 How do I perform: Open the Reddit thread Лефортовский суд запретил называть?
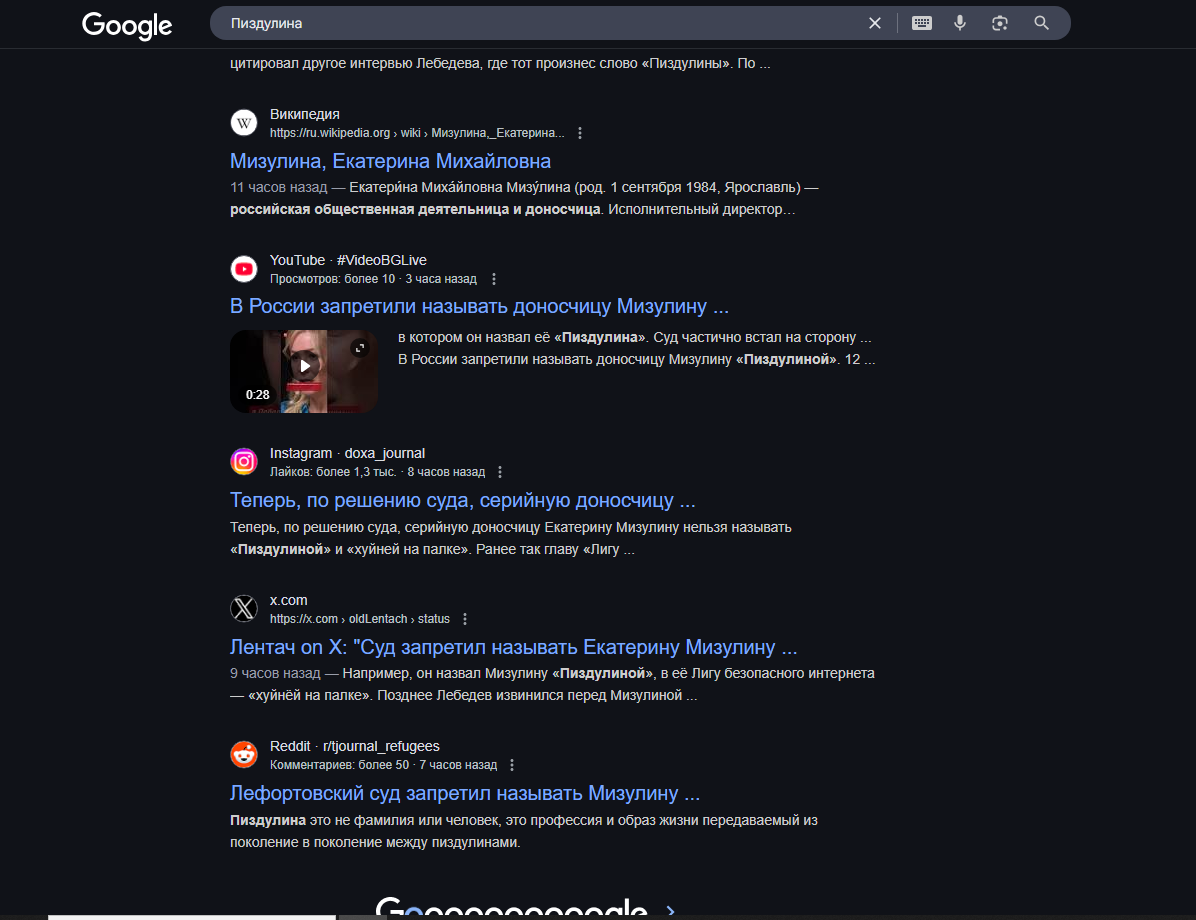[465, 793]
